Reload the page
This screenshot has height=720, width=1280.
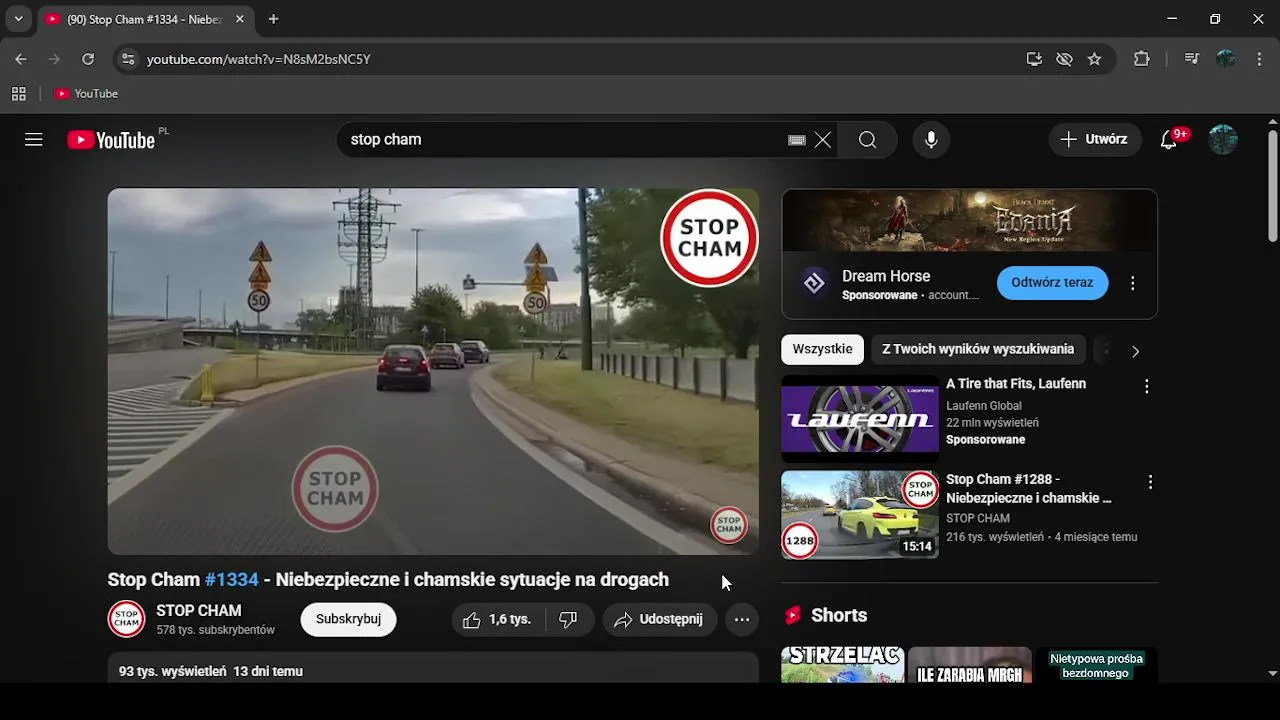pos(88,59)
